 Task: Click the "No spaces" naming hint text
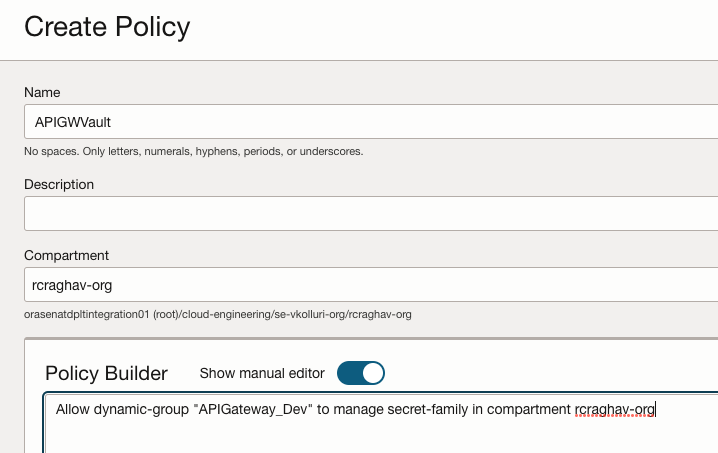(x=193, y=152)
